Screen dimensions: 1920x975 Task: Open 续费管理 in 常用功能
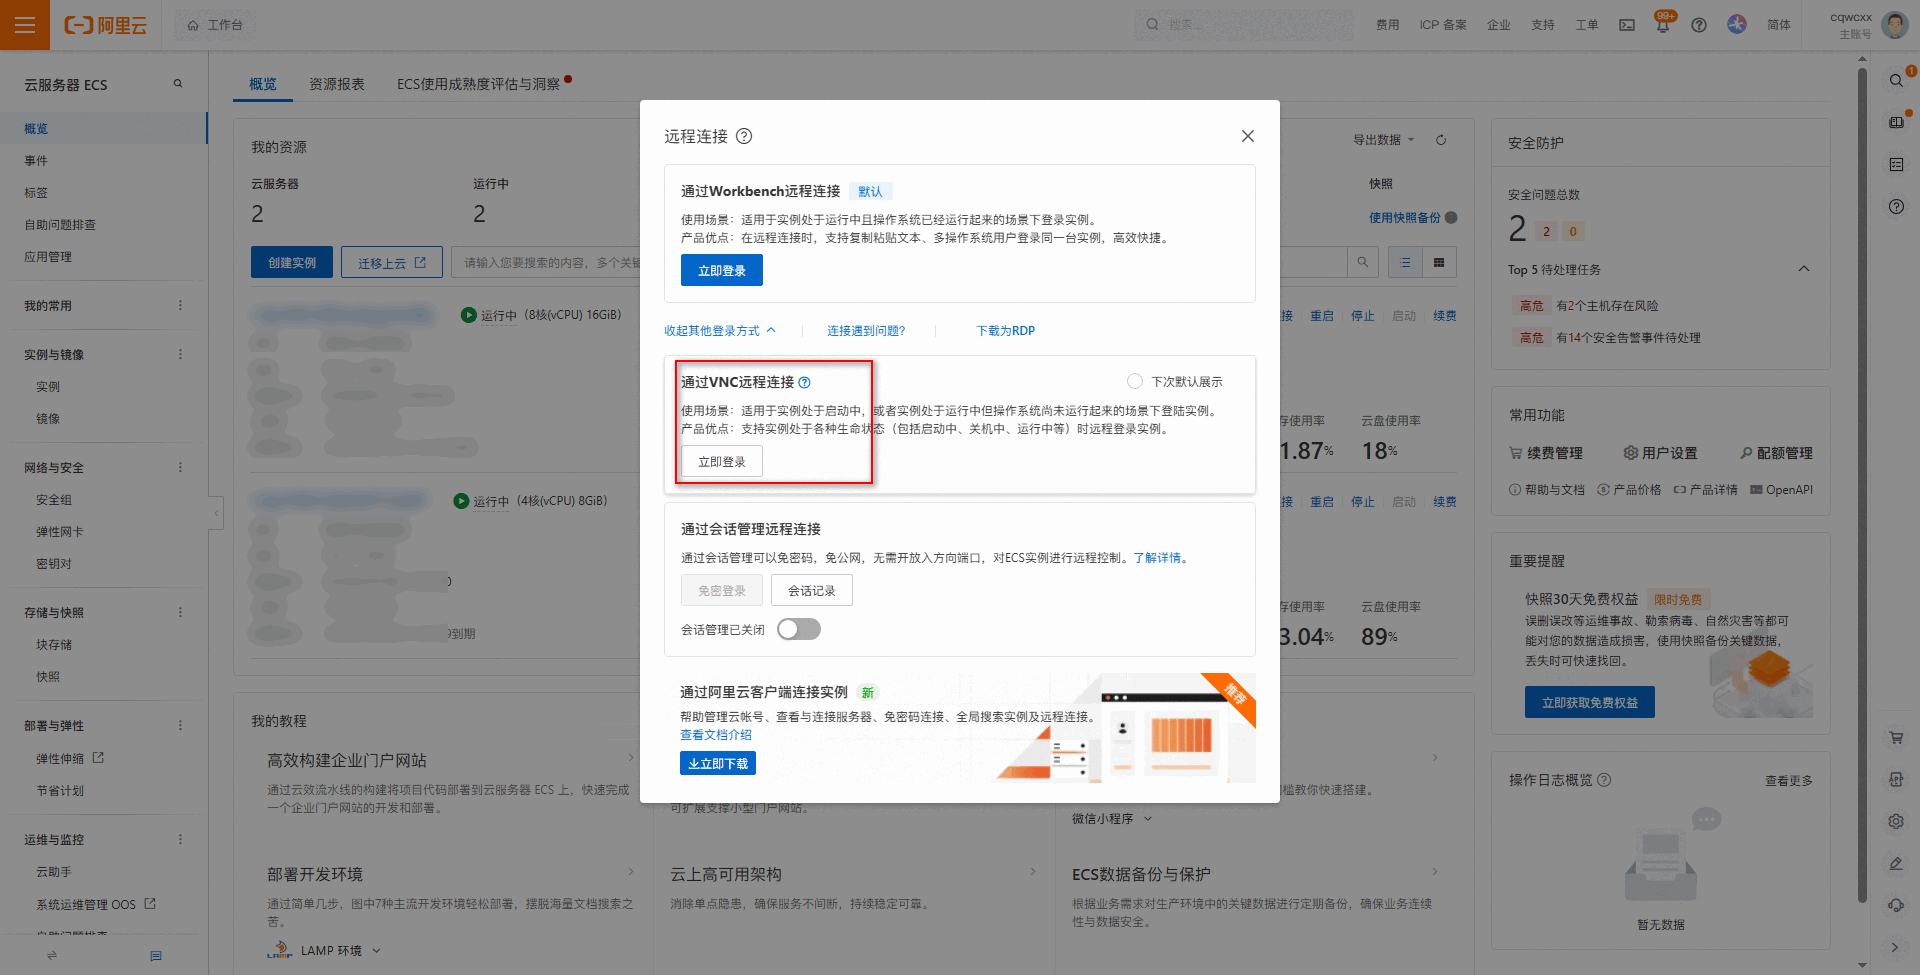pyautogui.click(x=1546, y=453)
